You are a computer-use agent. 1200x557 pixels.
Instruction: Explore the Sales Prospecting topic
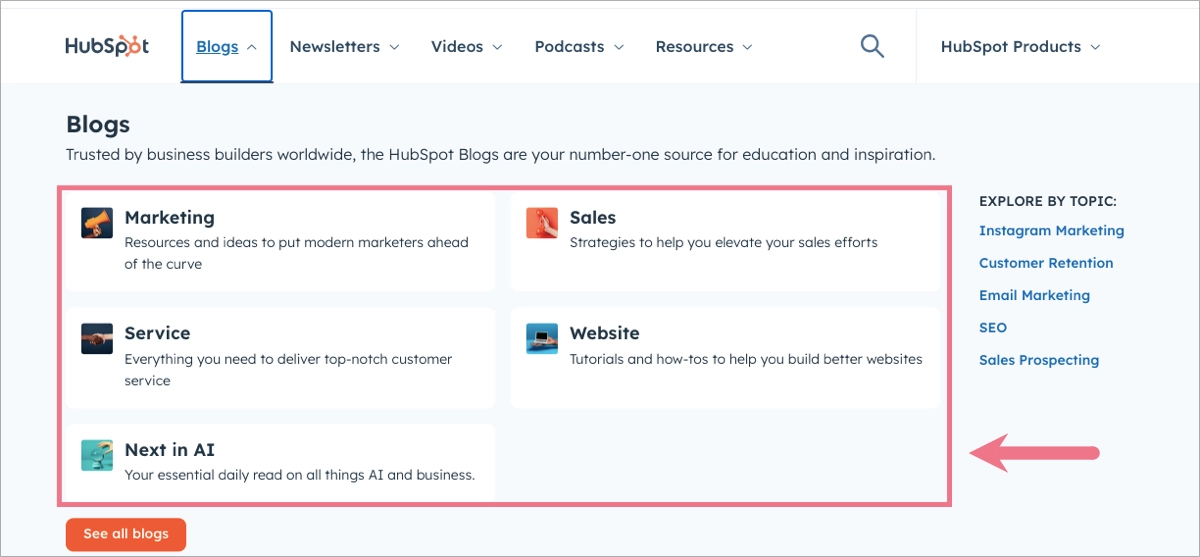[1039, 360]
